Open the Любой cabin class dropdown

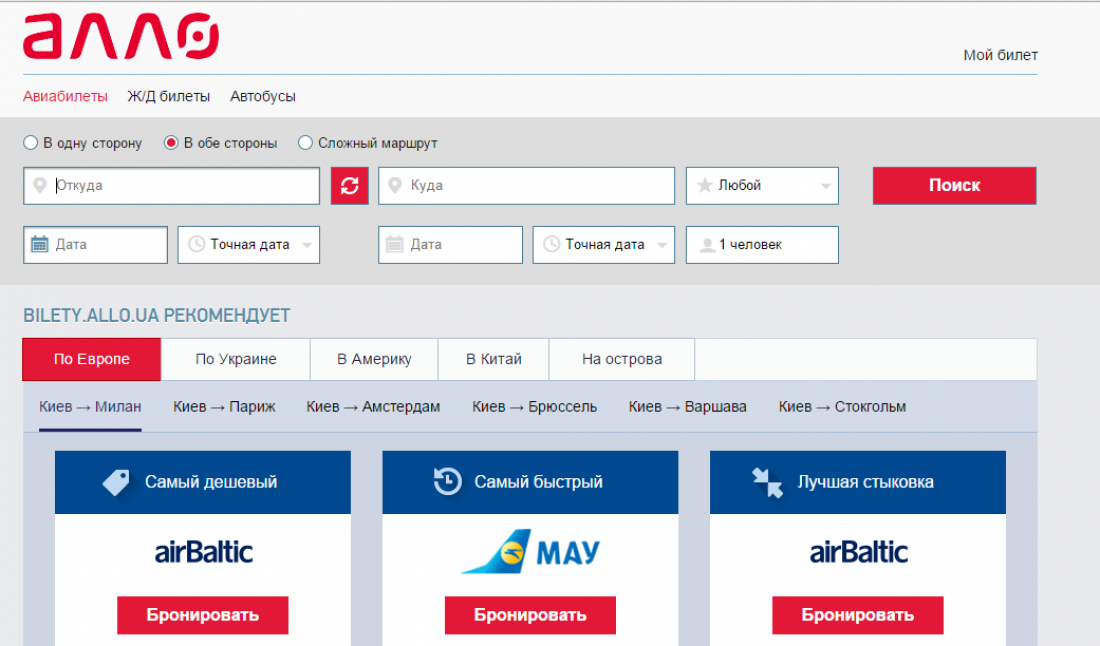762,185
